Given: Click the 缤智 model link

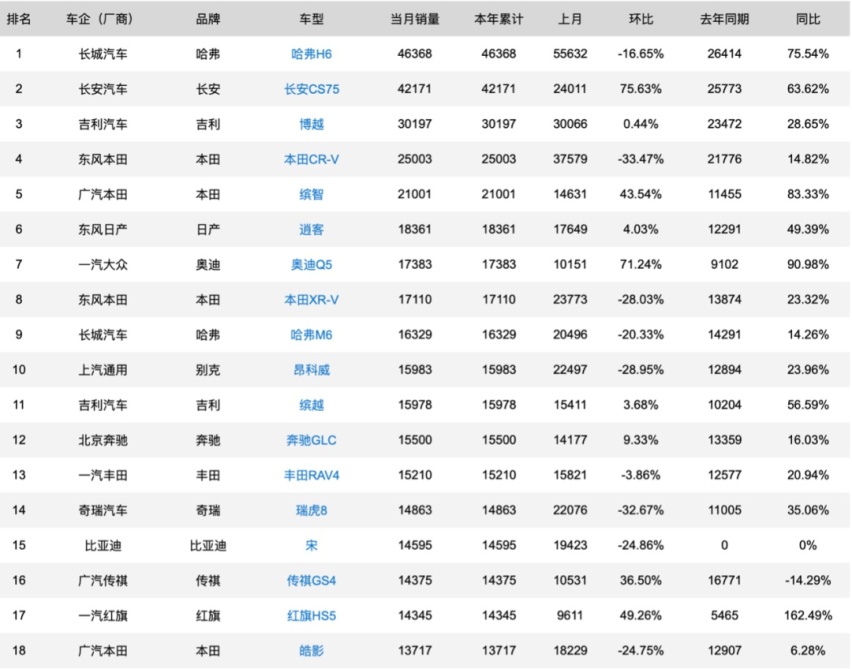Looking at the screenshot, I should pyautogui.click(x=311, y=194).
